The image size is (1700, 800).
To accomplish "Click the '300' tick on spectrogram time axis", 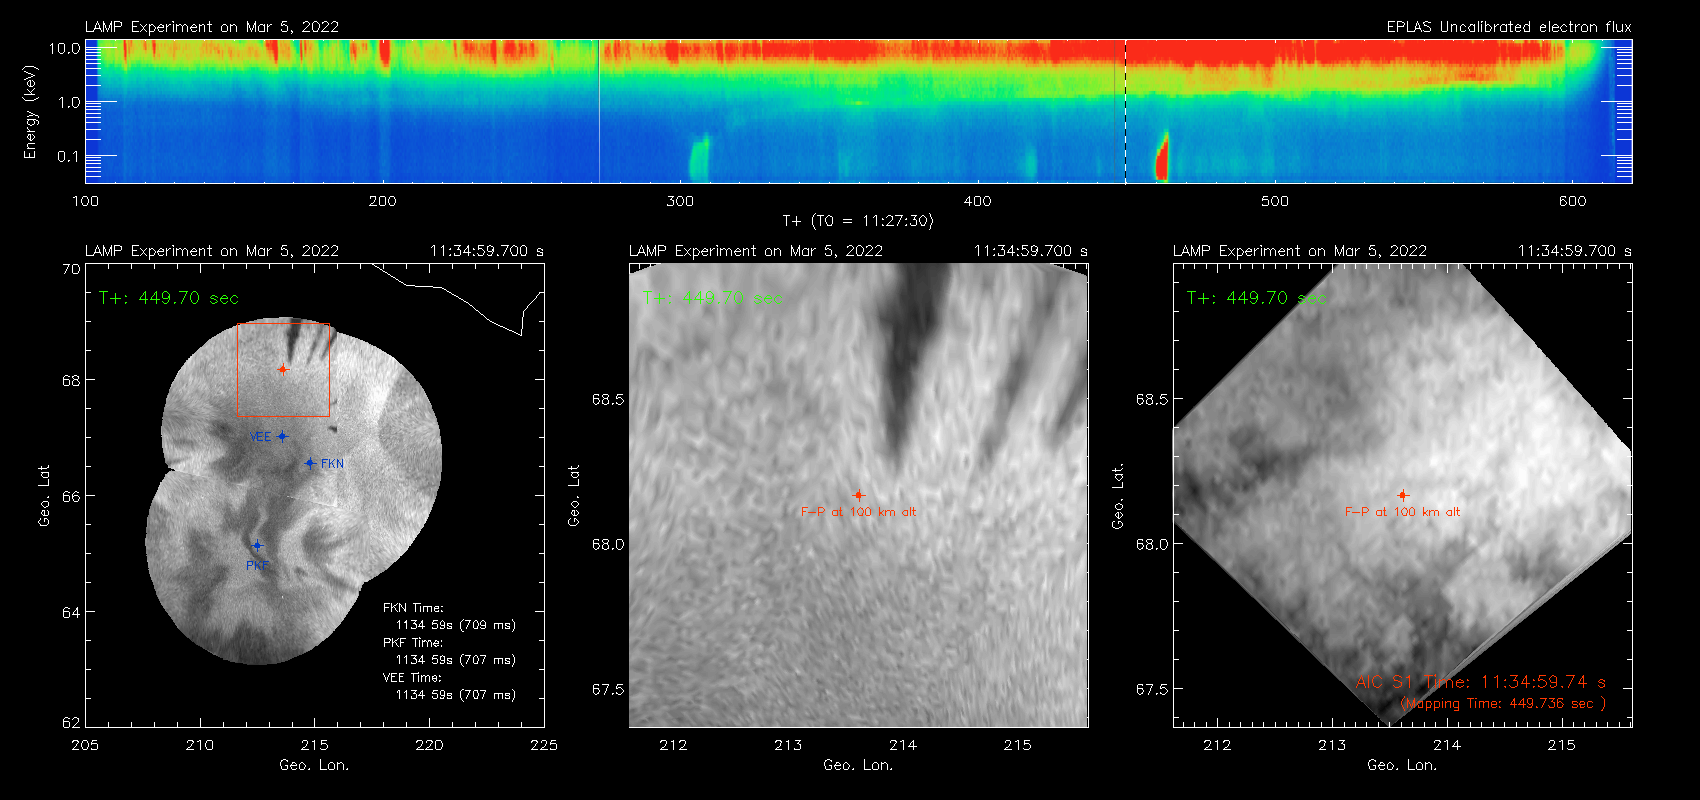I will (x=680, y=201).
